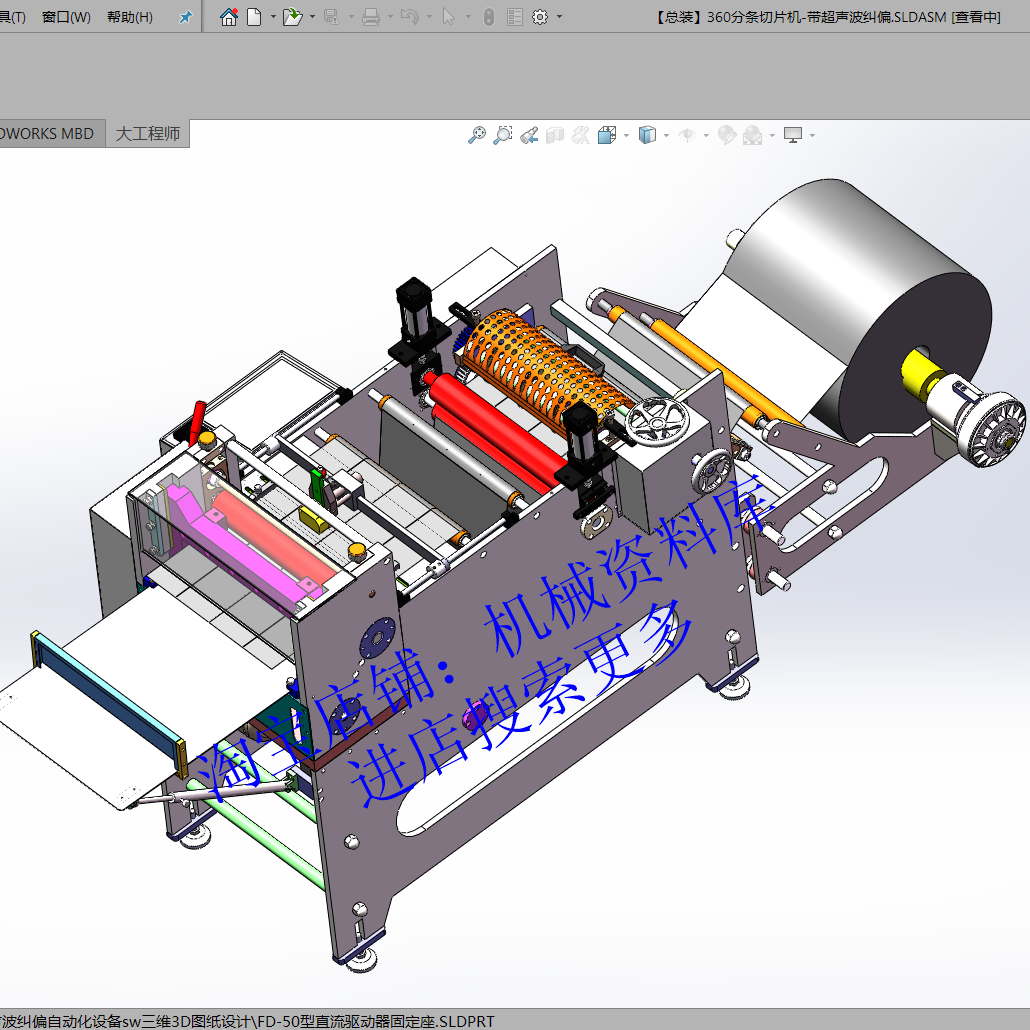Select the yellow shaft hub on roll

tap(922, 373)
